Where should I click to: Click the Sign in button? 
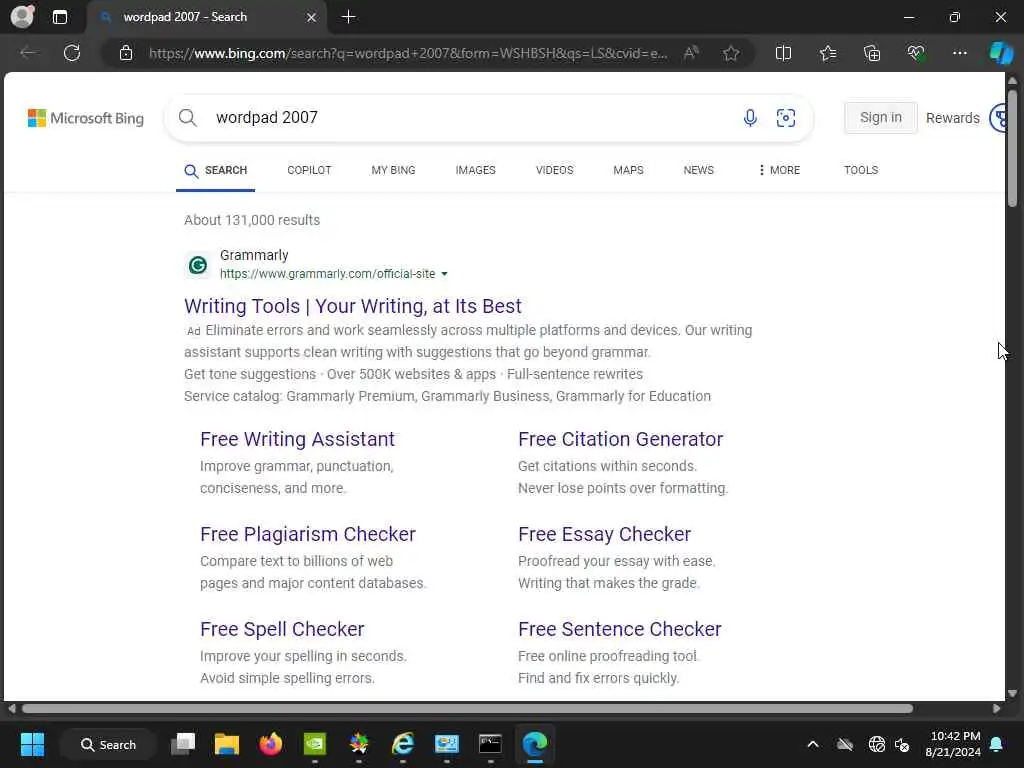880,118
